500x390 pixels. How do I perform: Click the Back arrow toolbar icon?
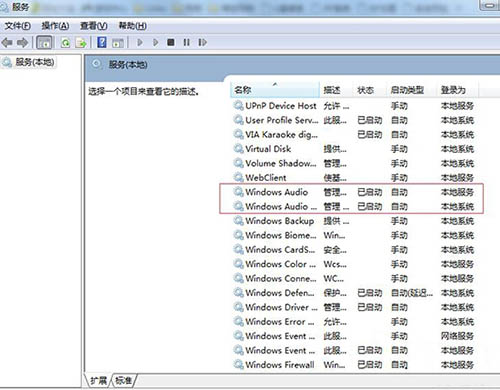[x=7, y=42]
